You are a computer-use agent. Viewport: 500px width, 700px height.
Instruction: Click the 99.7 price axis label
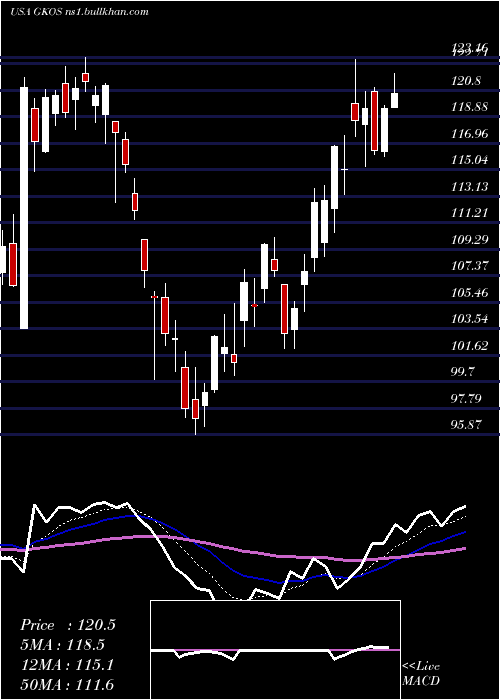(464, 372)
